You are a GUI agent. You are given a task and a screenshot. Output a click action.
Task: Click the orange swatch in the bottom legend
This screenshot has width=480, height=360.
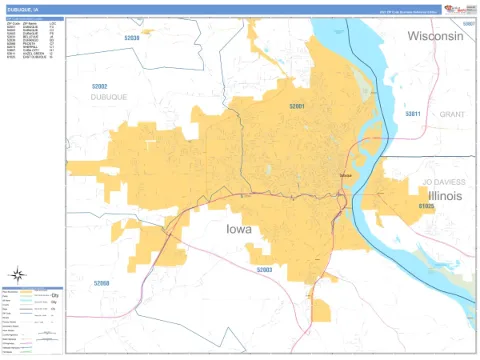26,292
